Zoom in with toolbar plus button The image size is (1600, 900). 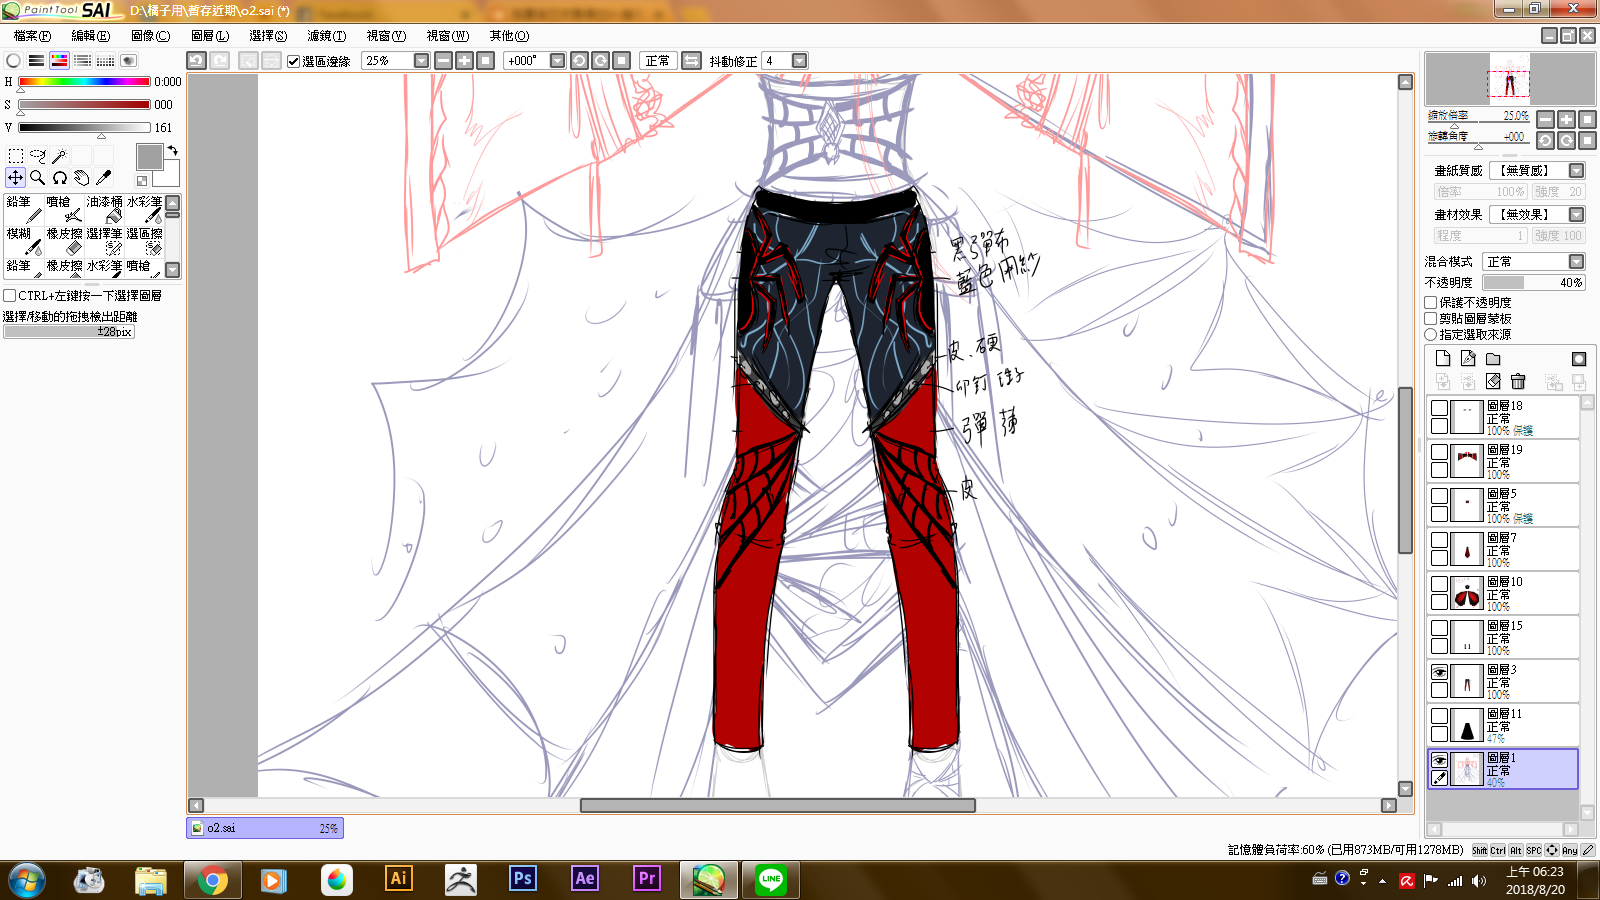464,61
